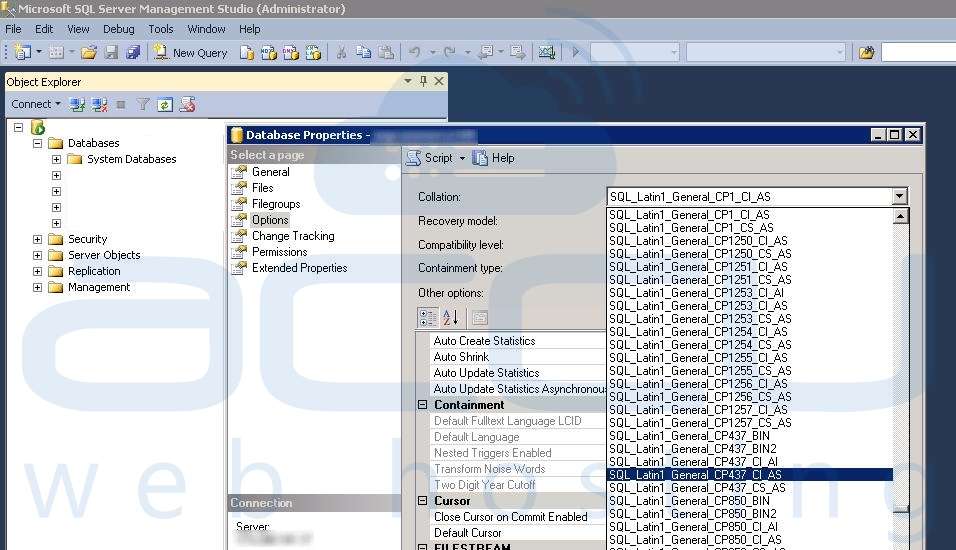Viewport: 956px width, 550px height.
Task: Click the Disconnect icon in Object Explorer
Action: tap(100, 104)
